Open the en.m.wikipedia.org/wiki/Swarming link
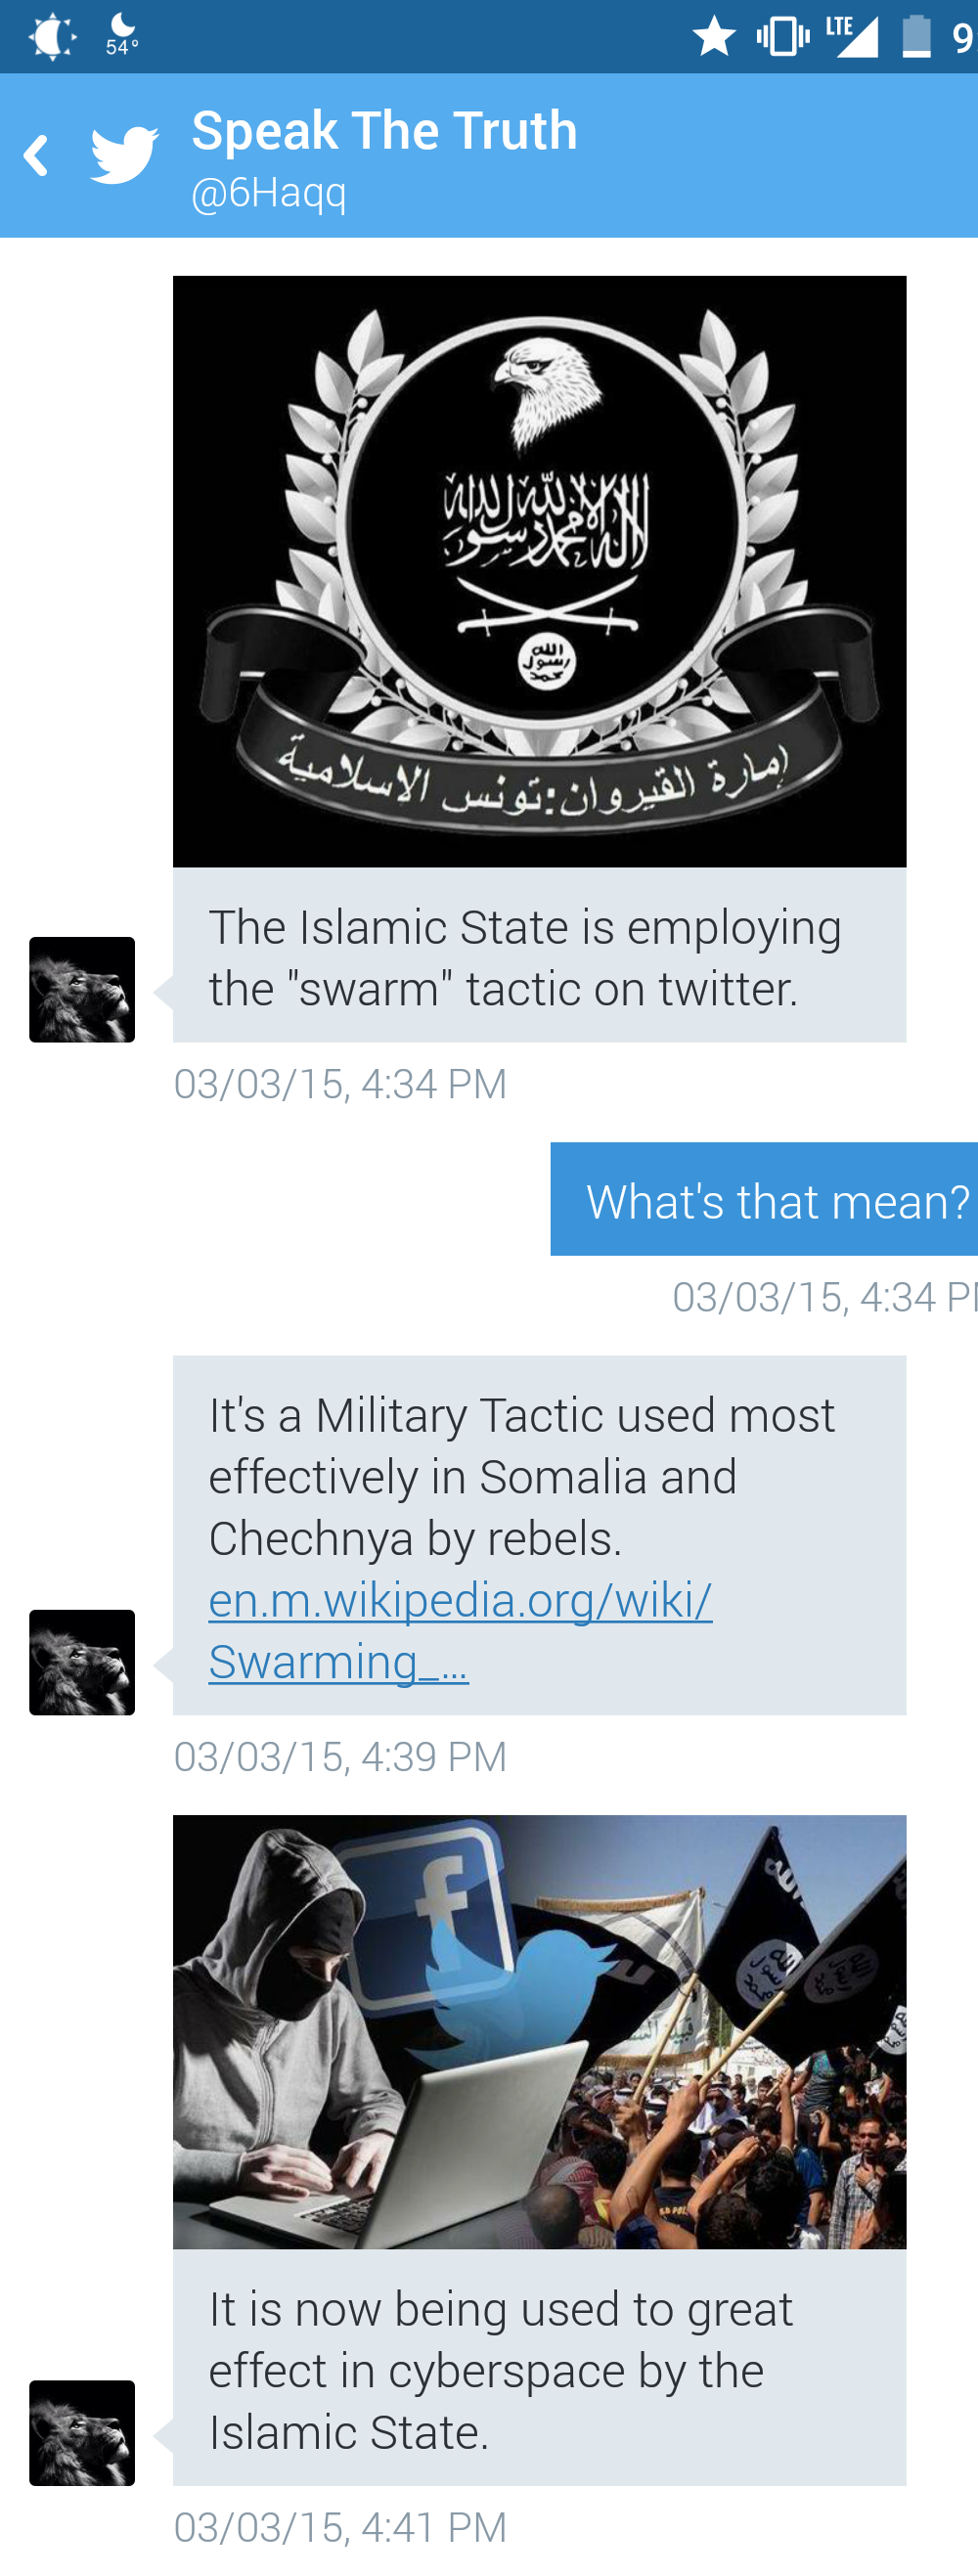This screenshot has height=2576, width=978. click(460, 1630)
